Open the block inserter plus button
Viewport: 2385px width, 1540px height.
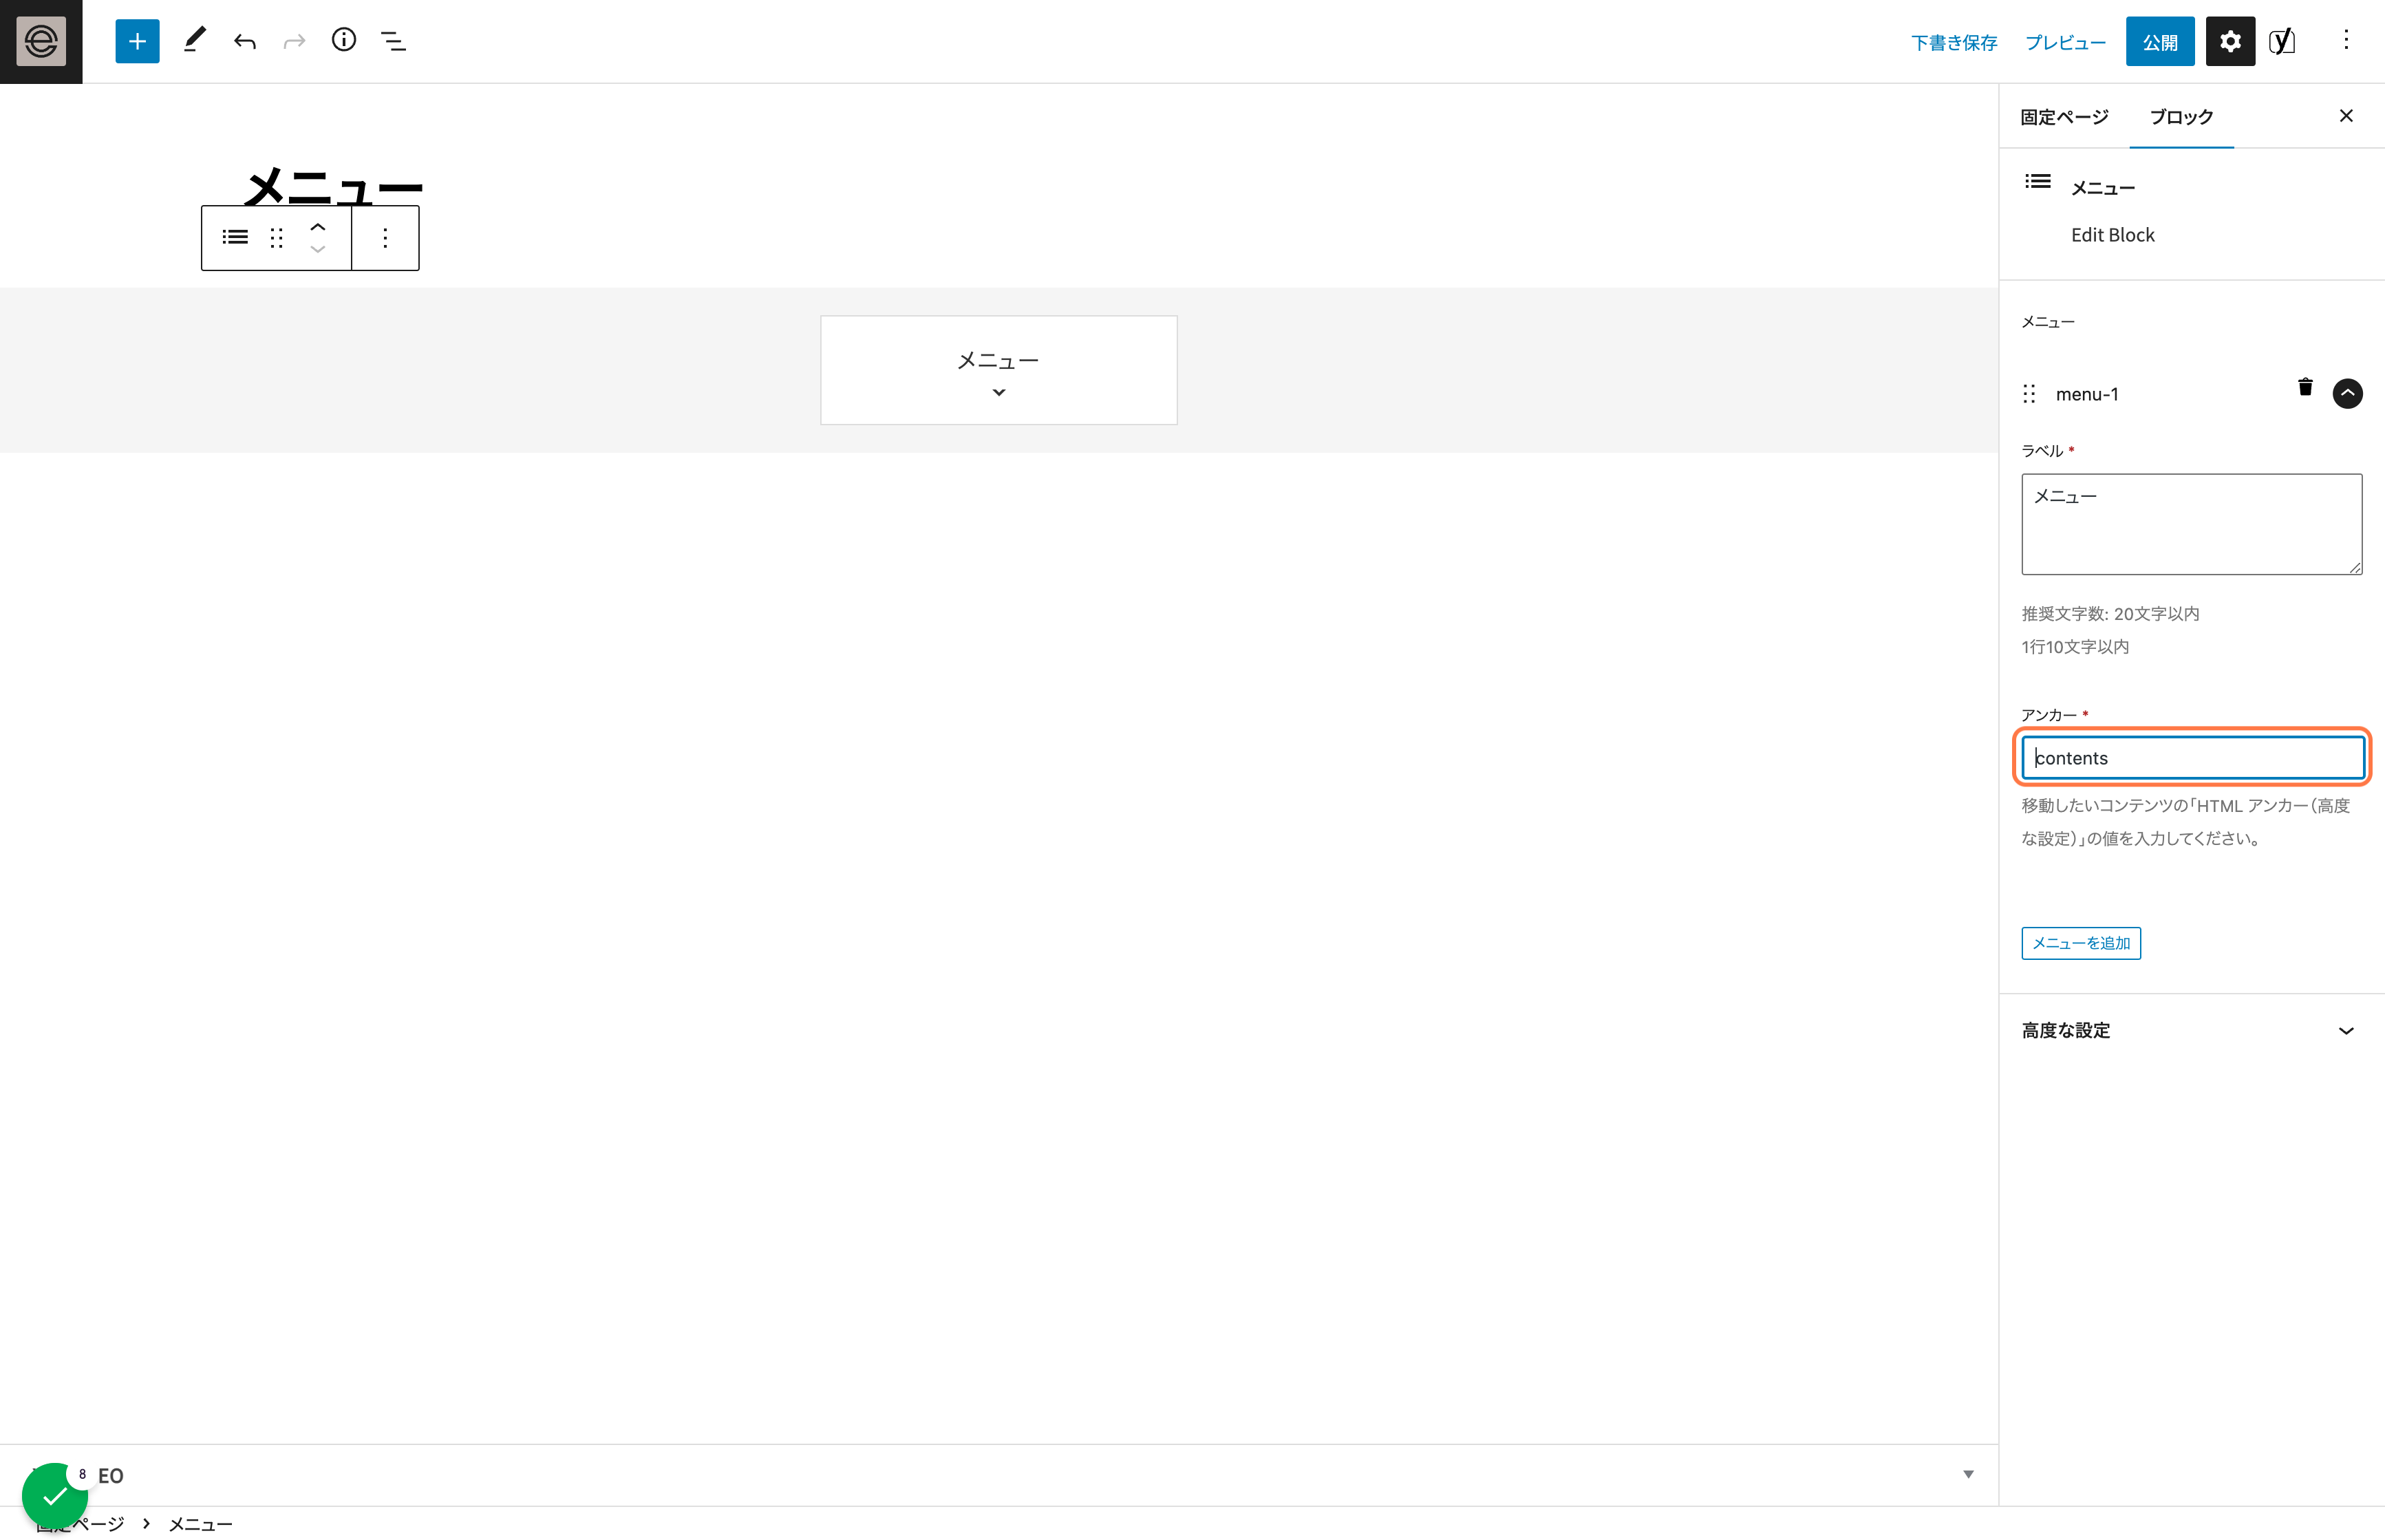pos(137,41)
